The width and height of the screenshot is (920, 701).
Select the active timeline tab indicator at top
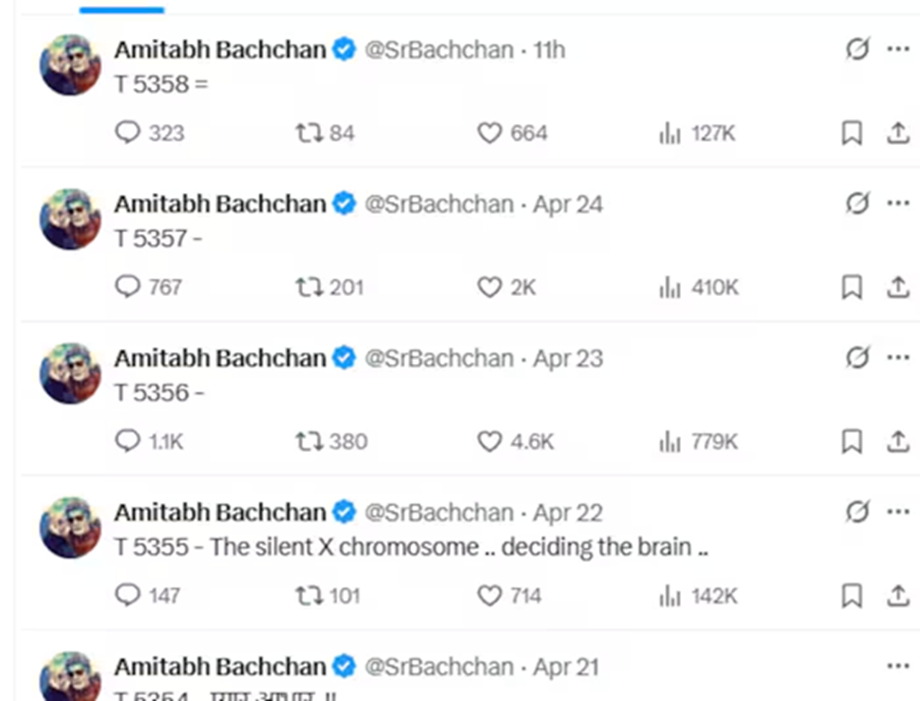click(x=121, y=10)
